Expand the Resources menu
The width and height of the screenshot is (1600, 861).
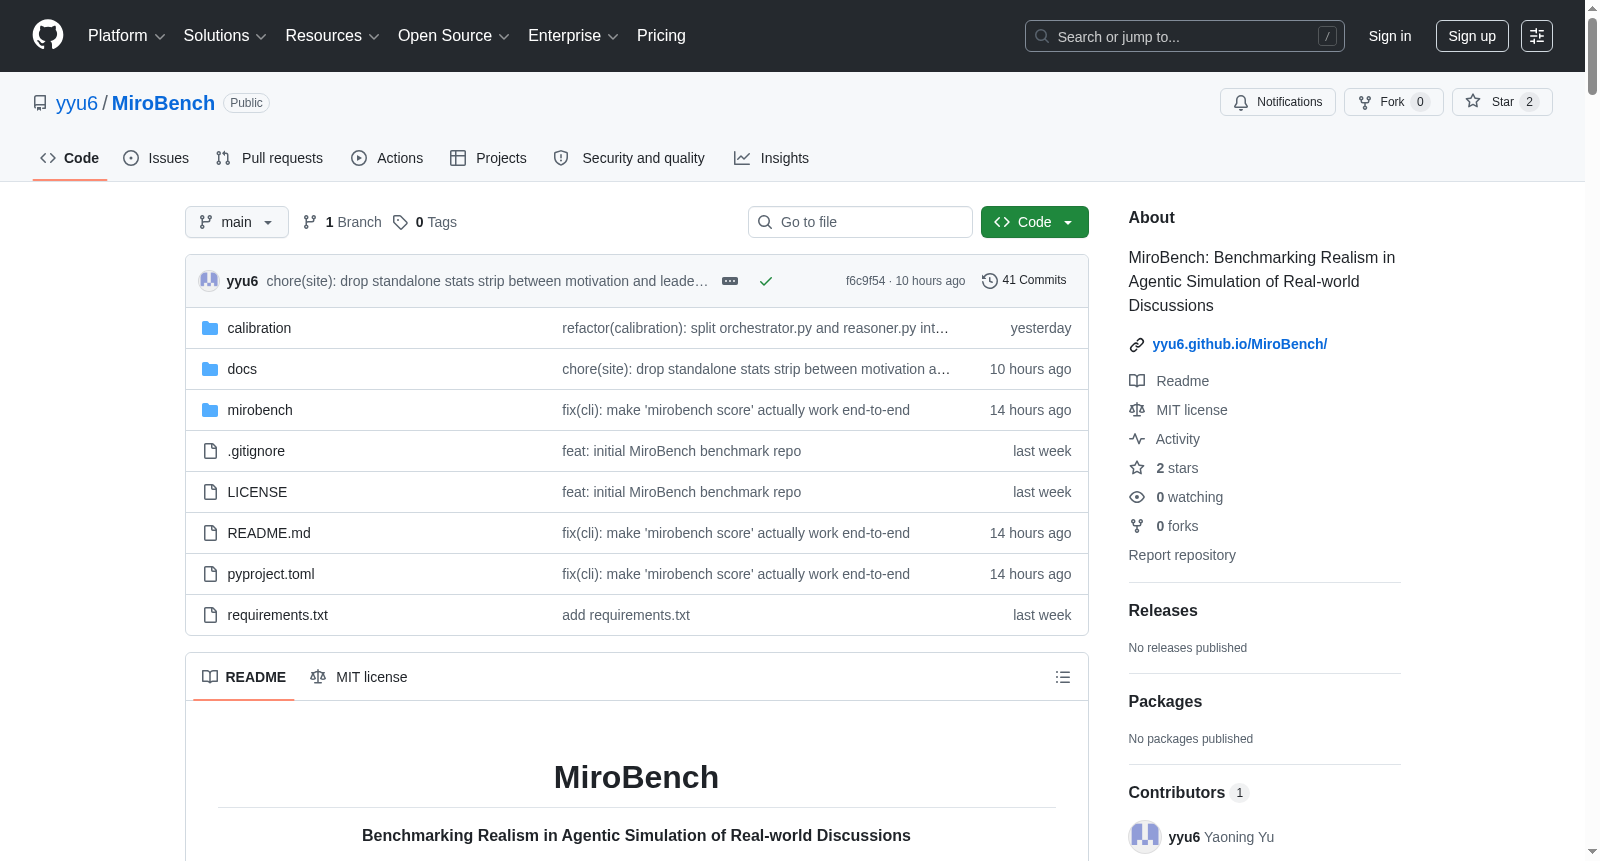332,36
